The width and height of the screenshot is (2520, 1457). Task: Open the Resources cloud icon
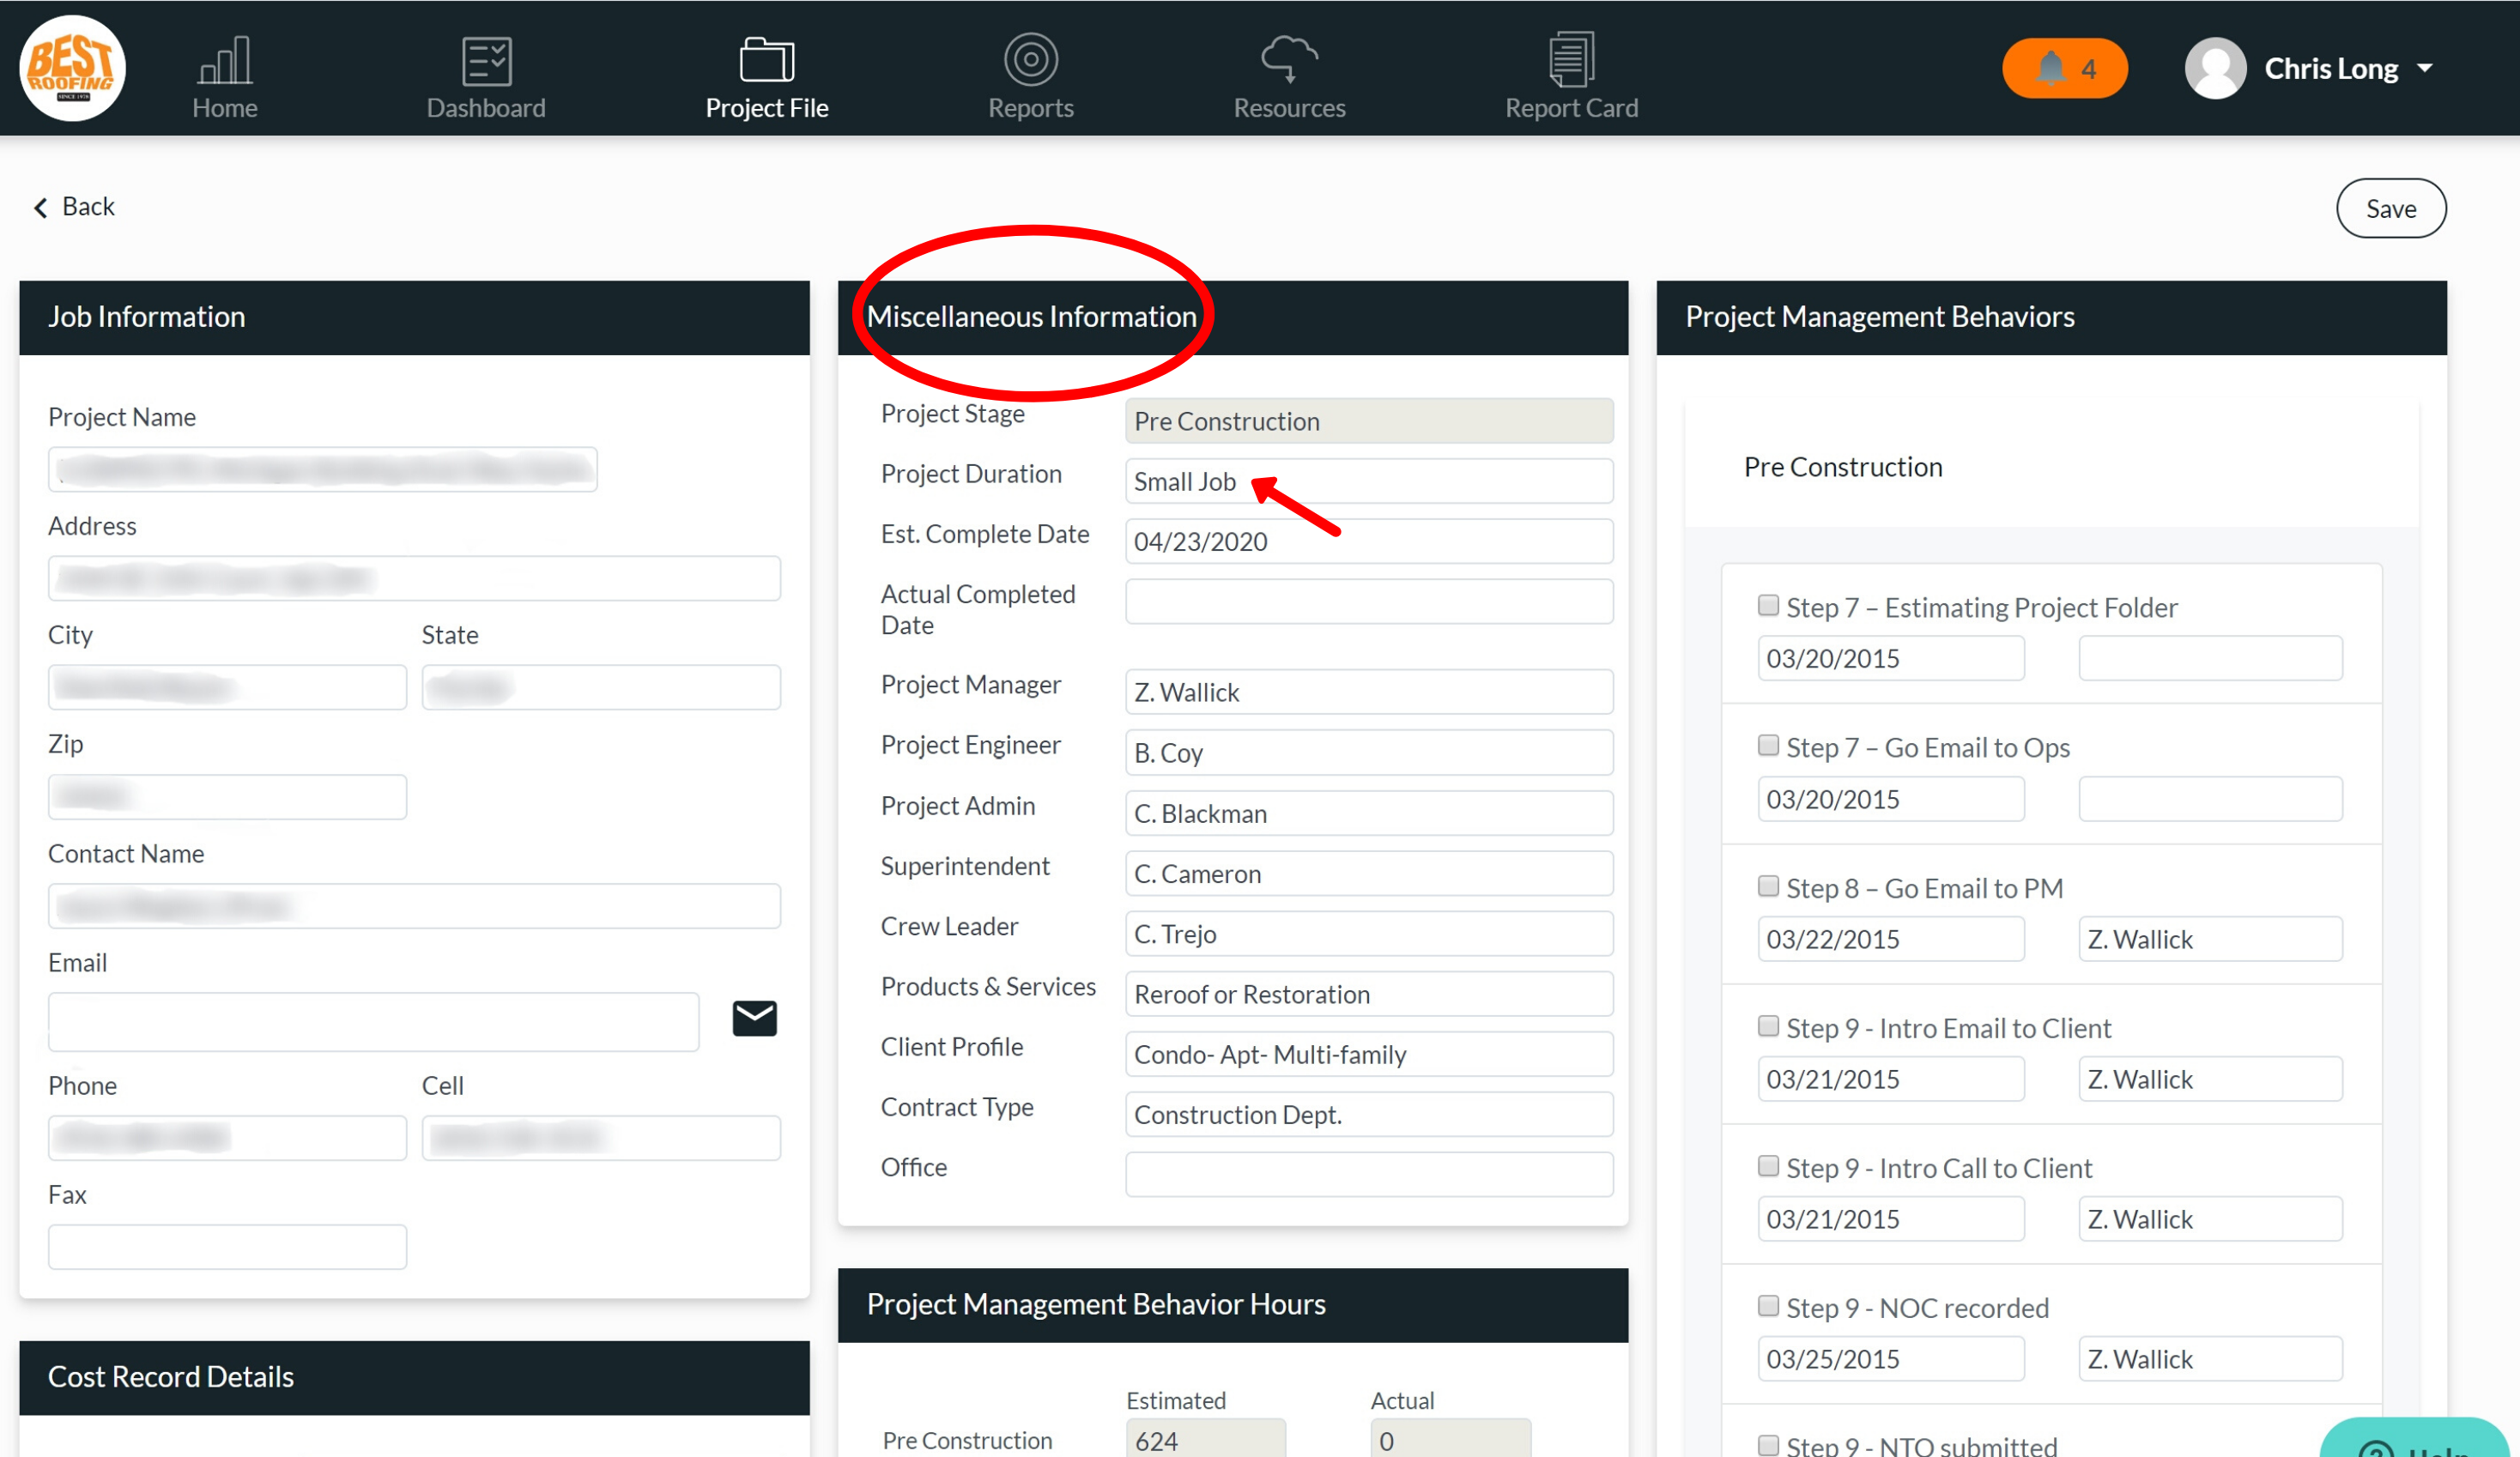(x=1289, y=59)
